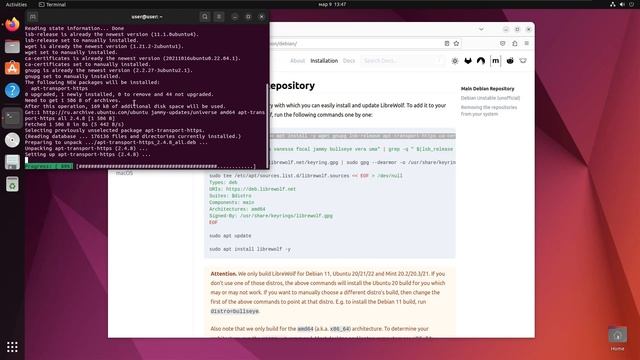640x360 pixels.
Task: Open the Help application in the dock
Action: (12, 90)
